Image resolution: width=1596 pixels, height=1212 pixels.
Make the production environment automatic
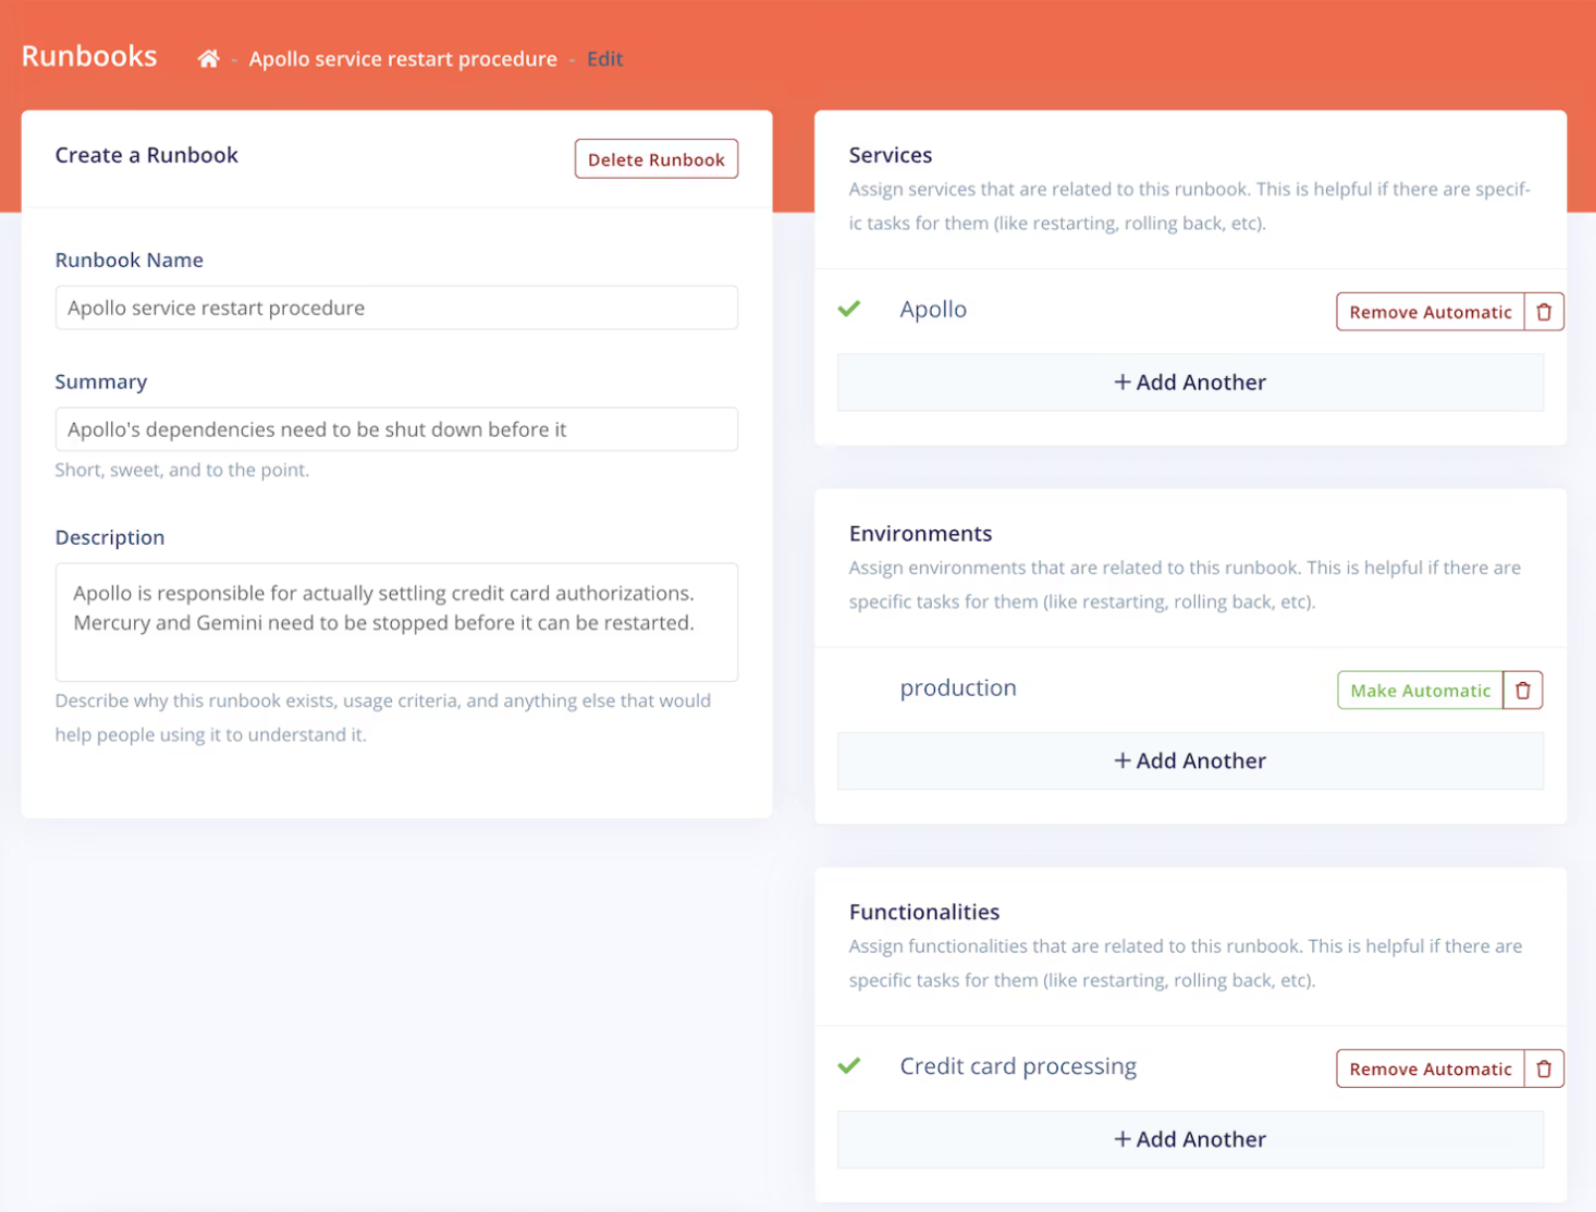coord(1420,690)
